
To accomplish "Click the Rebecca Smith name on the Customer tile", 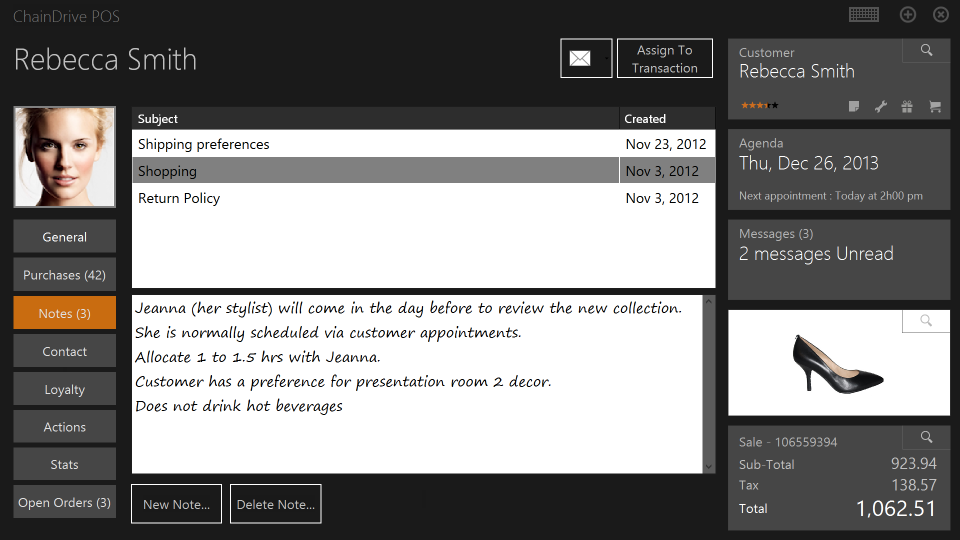I will pos(797,71).
